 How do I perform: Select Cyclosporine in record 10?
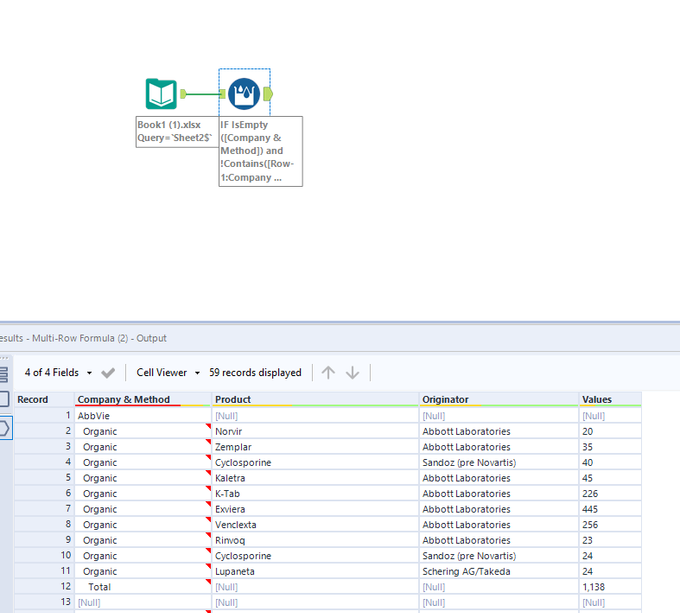coord(315,556)
